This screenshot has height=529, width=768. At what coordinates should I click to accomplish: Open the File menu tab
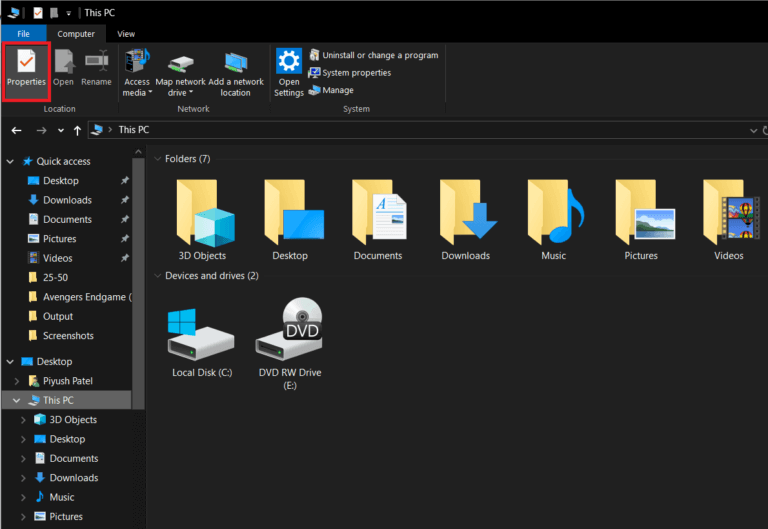(24, 34)
